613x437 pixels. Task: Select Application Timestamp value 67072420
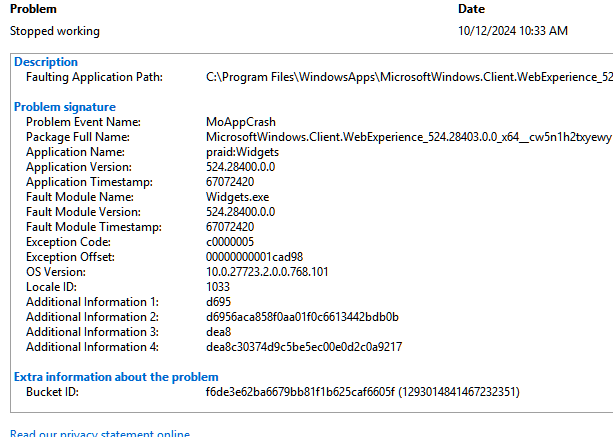(230, 182)
